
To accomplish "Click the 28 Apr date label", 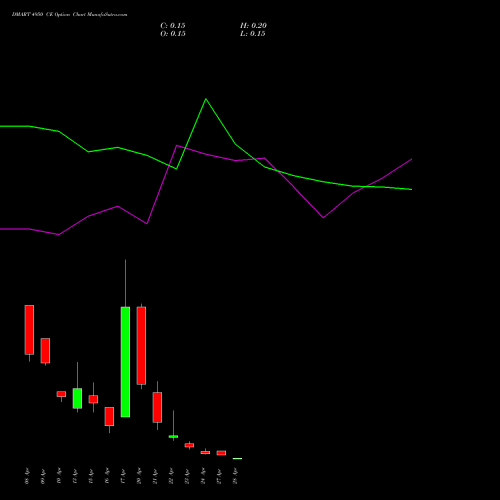I will click(x=235, y=476).
